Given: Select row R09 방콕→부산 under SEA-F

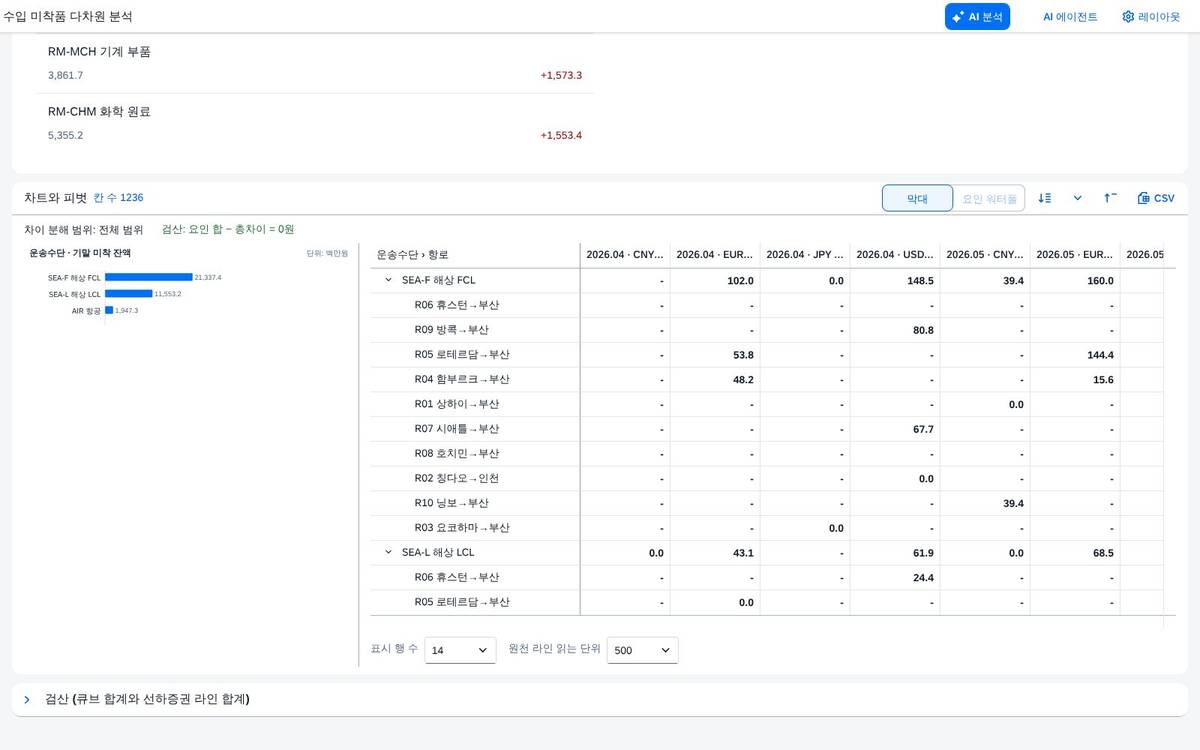Looking at the screenshot, I should pyautogui.click(x=475, y=330).
